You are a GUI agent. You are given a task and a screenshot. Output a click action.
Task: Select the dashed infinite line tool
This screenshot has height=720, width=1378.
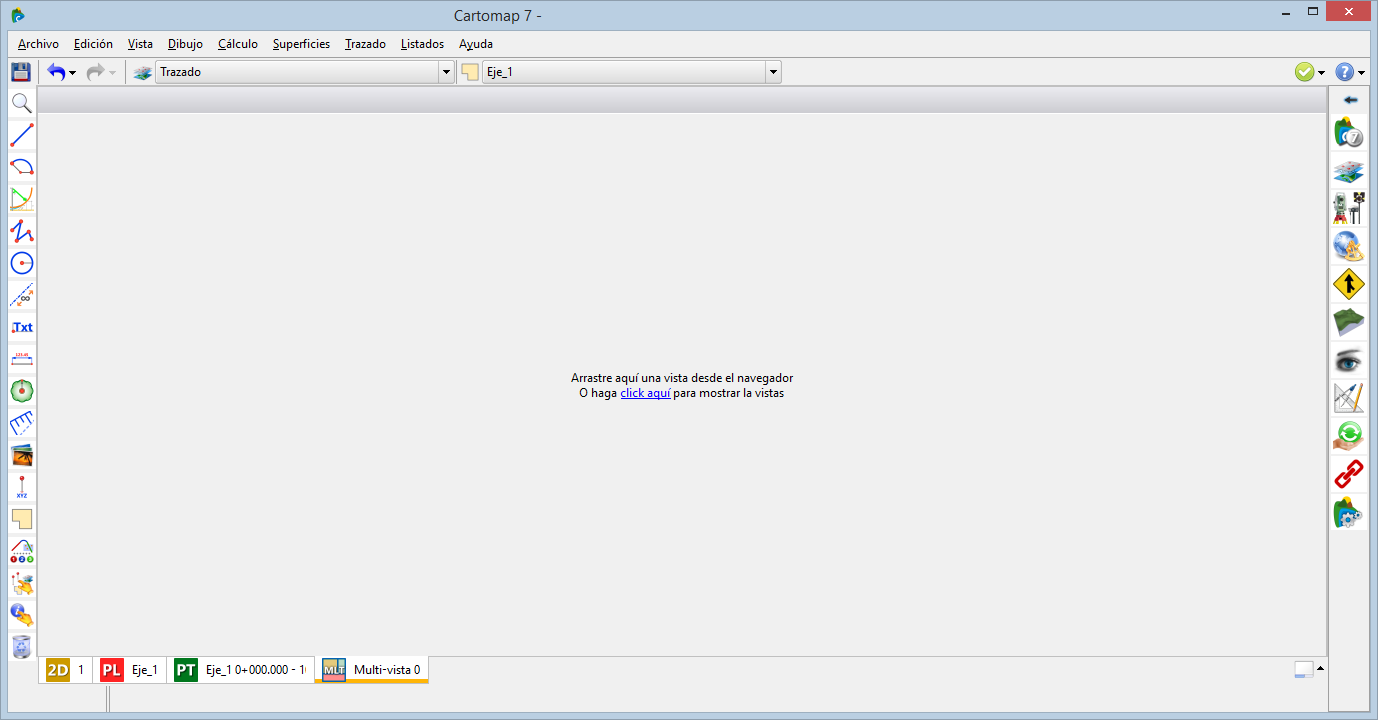[21, 295]
